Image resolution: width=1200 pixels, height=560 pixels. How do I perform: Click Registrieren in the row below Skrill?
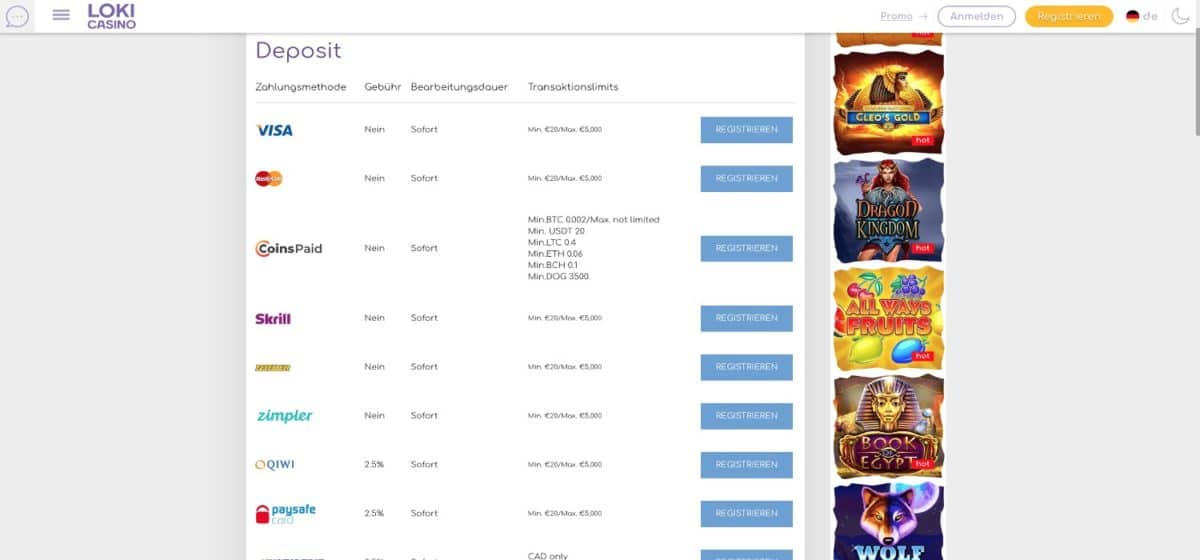point(746,367)
